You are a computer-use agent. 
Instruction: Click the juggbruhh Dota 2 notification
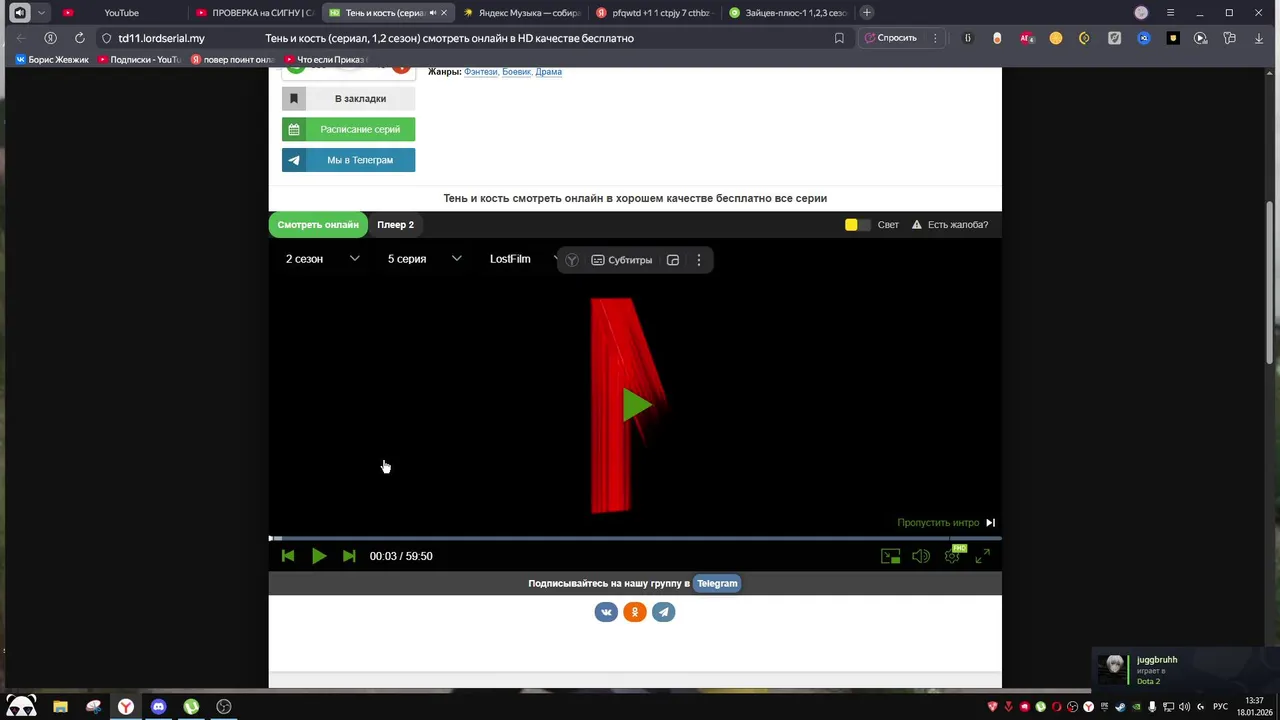coord(1185,668)
